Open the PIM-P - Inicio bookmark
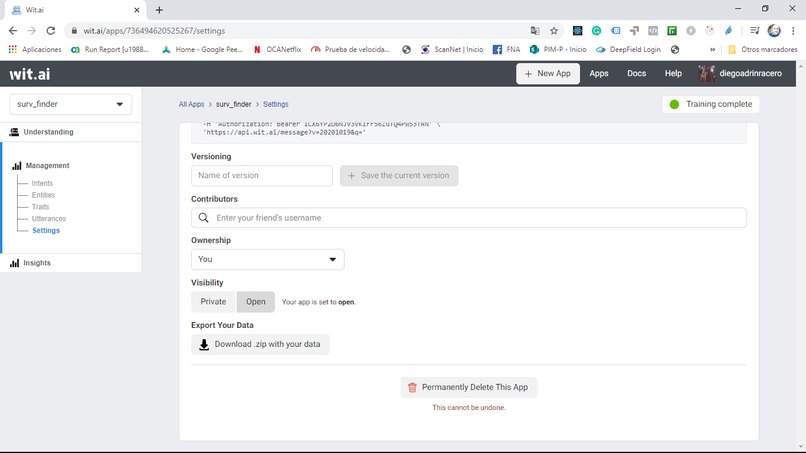Image resolution: width=806 pixels, height=453 pixels. coord(558,49)
